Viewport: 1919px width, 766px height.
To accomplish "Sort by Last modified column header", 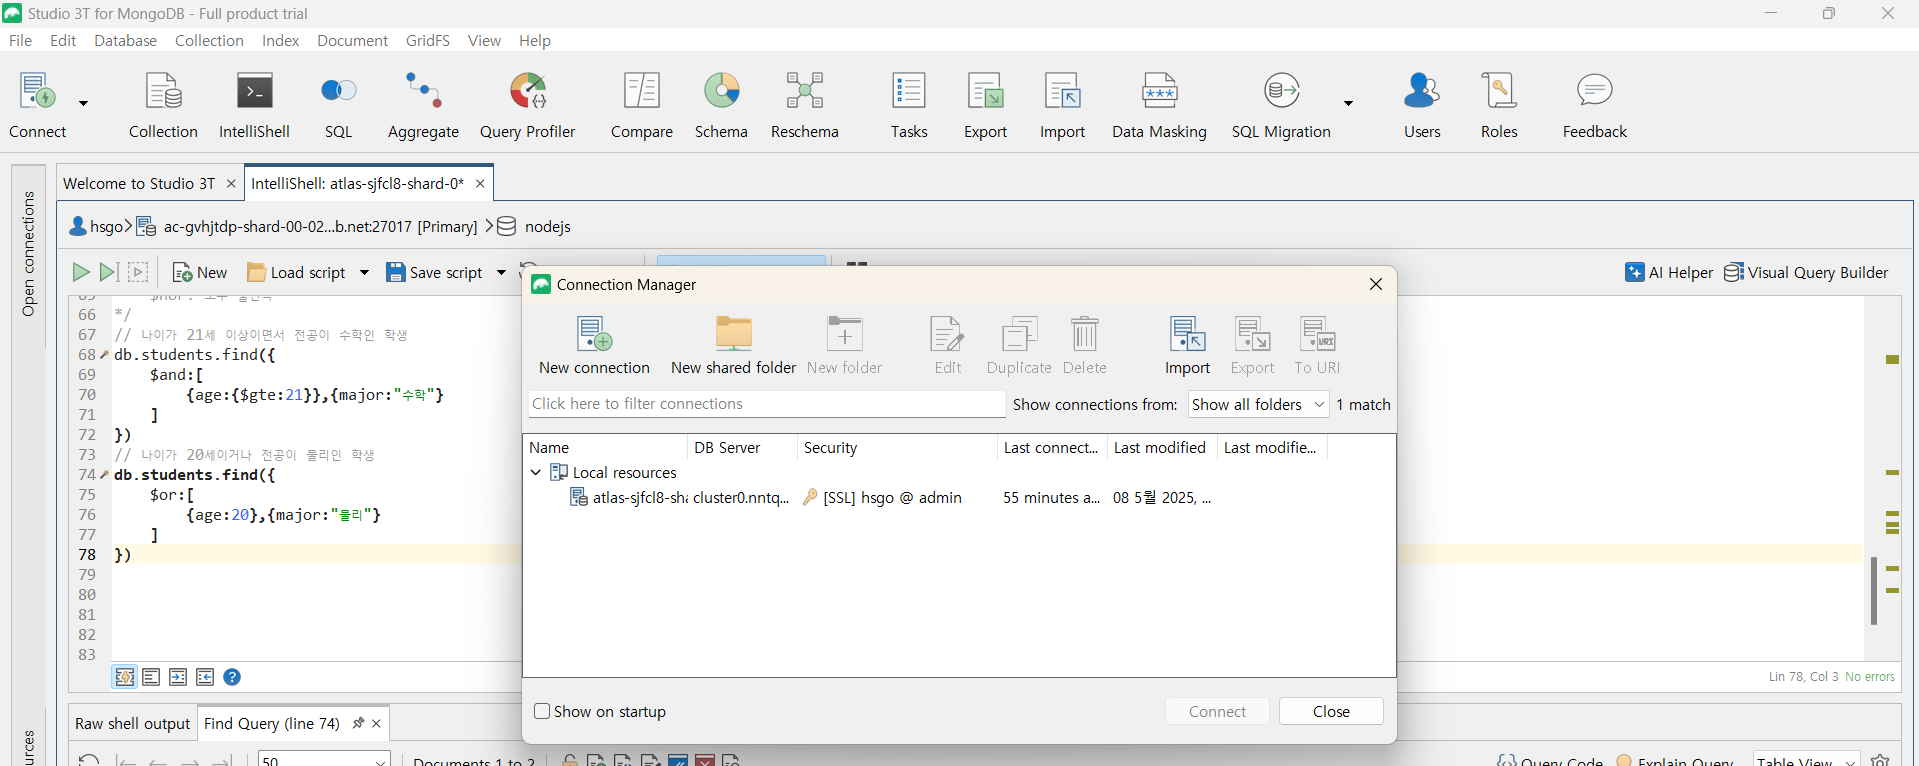I will tap(1162, 447).
